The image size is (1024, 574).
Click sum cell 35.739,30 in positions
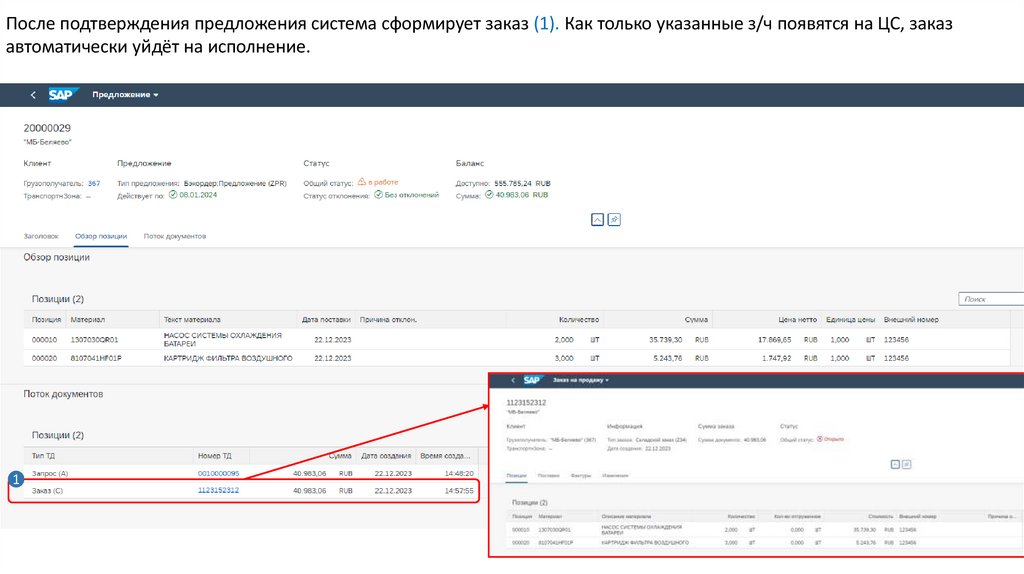coord(665,340)
